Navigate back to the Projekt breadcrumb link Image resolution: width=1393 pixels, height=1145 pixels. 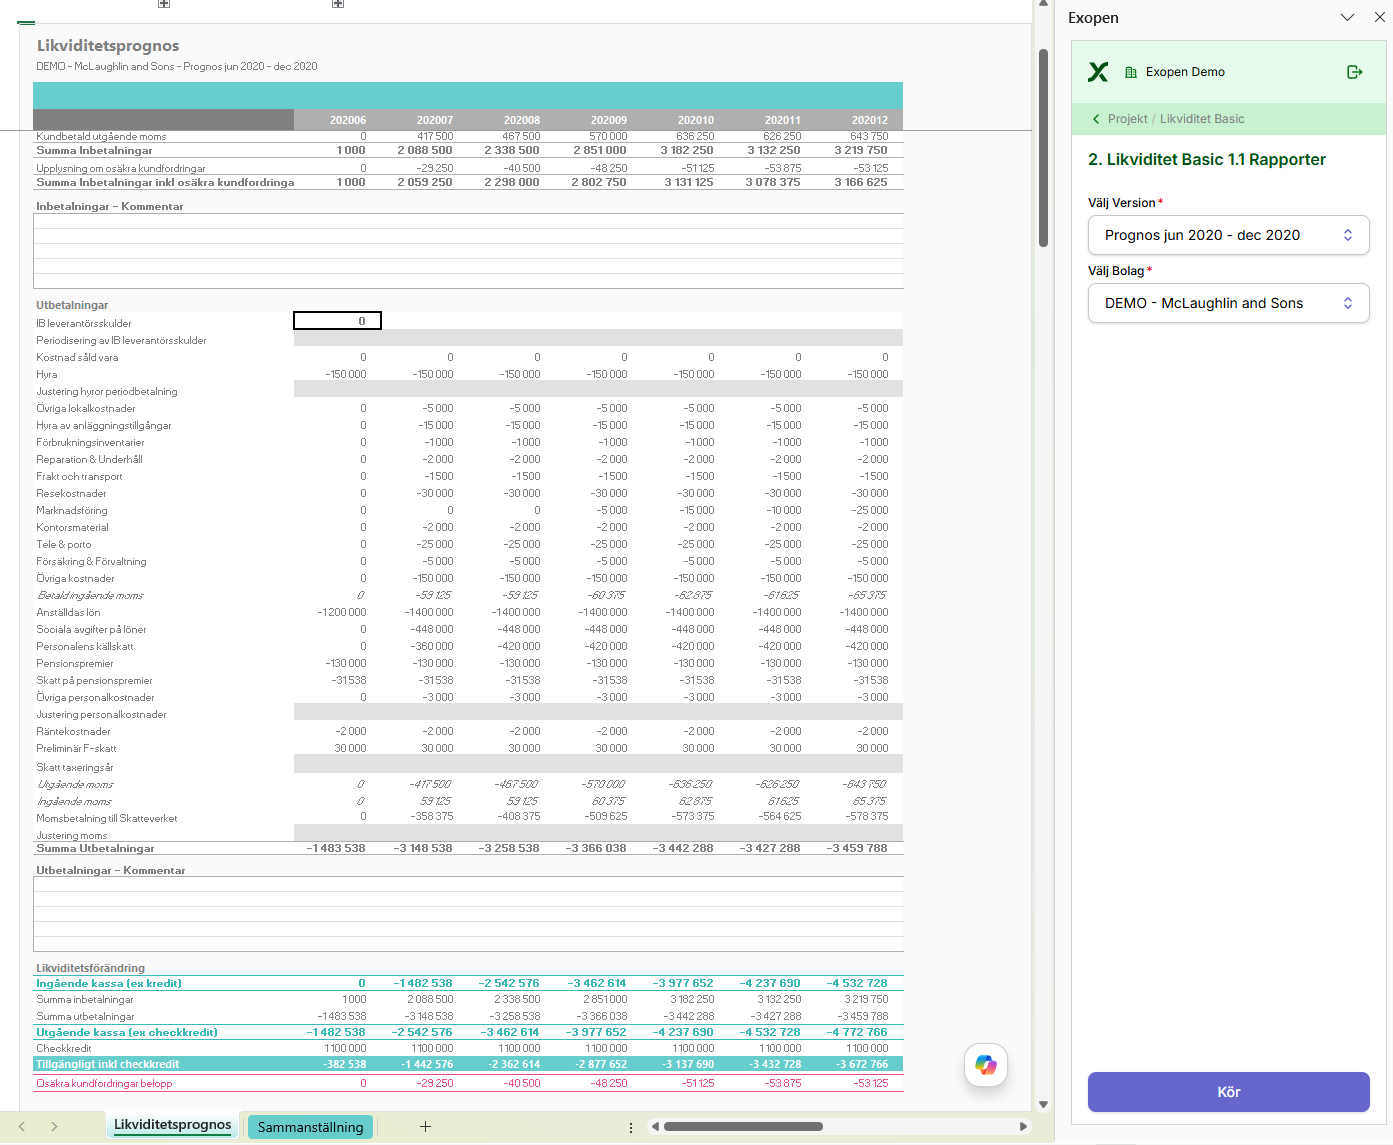pos(1127,119)
